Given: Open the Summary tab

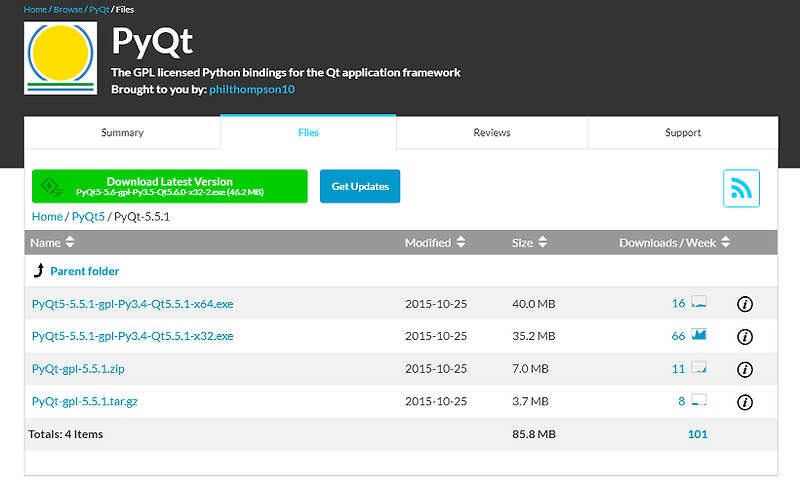Looking at the screenshot, I should 122,133.
